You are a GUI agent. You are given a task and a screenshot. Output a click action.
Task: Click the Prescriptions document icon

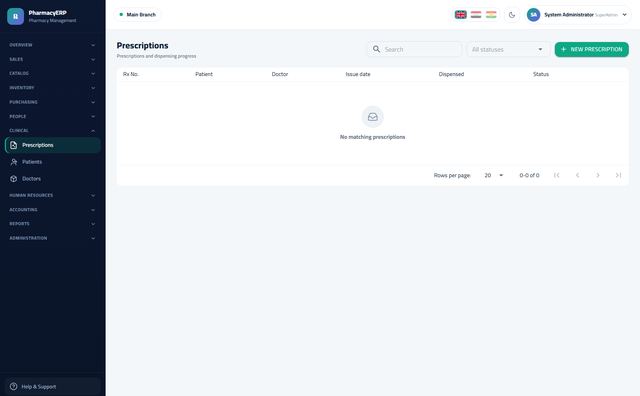point(13,145)
